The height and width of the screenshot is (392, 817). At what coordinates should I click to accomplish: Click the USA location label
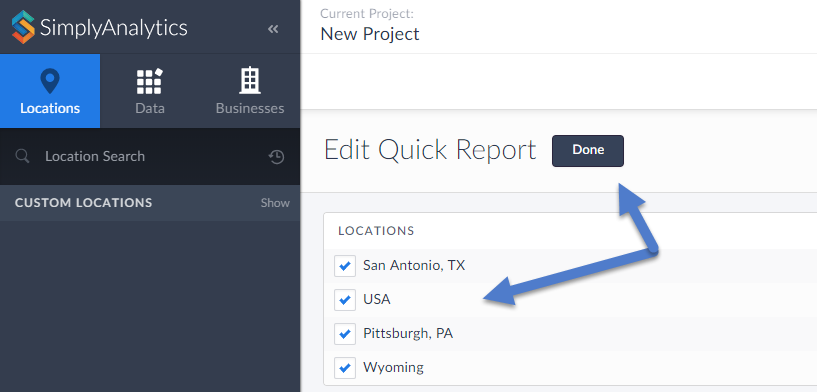(377, 300)
